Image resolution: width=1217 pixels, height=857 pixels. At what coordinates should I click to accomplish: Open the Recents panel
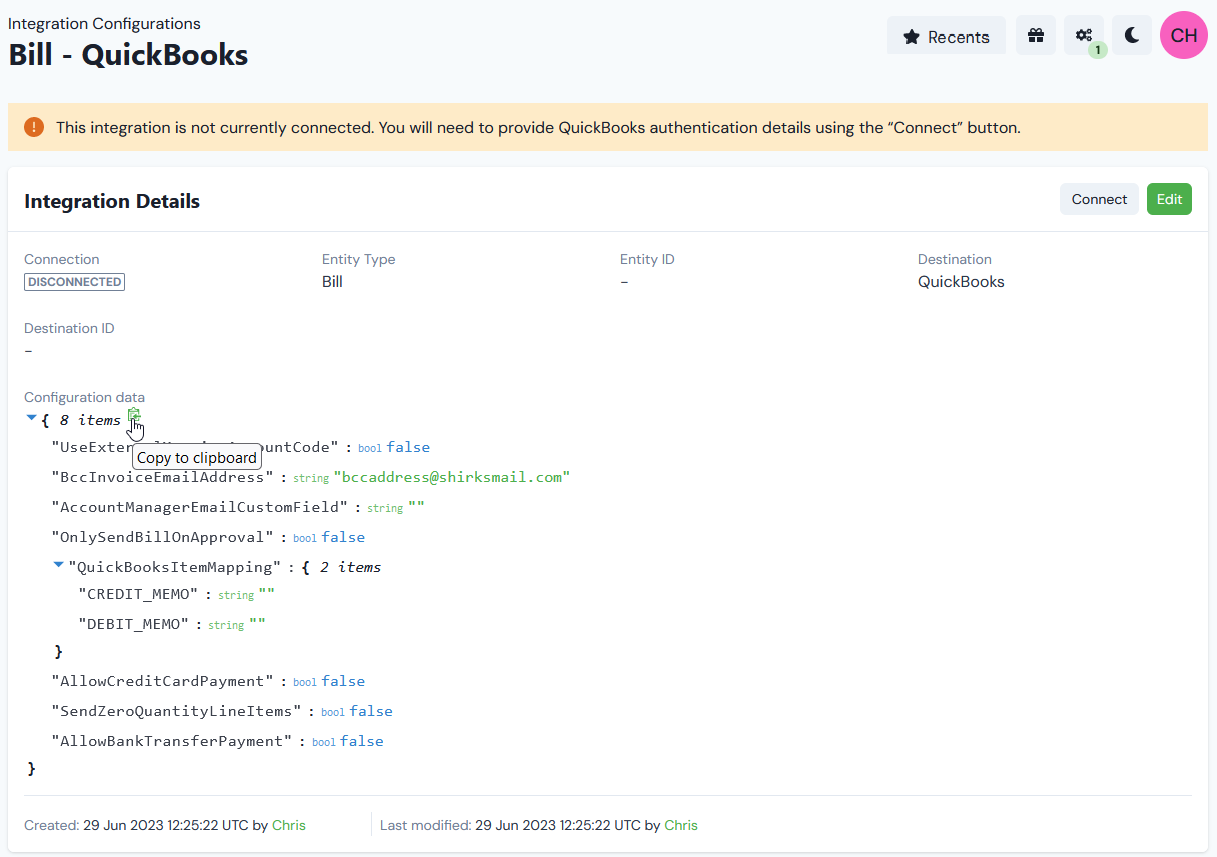pyautogui.click(x=946, y=35)
